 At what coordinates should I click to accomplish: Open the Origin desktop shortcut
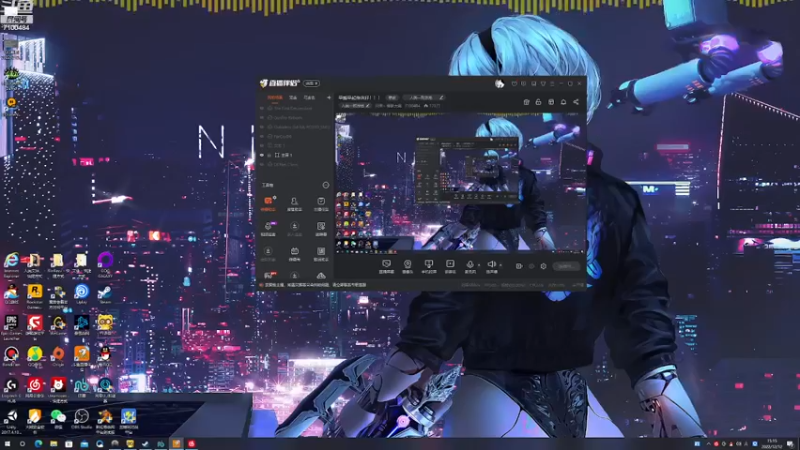(x=58, y=357)
